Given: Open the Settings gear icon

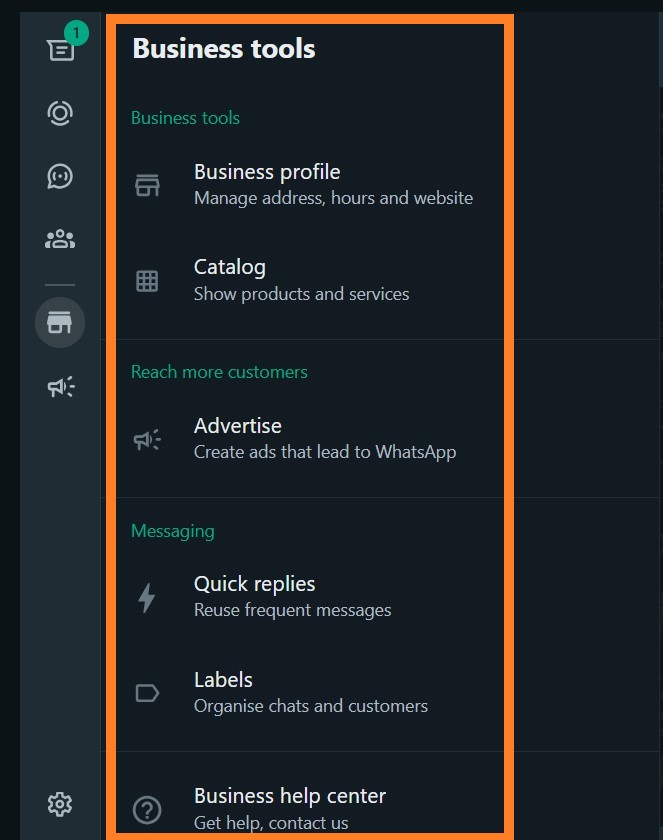Looking at the screenshot, I should tap(60, 804).
